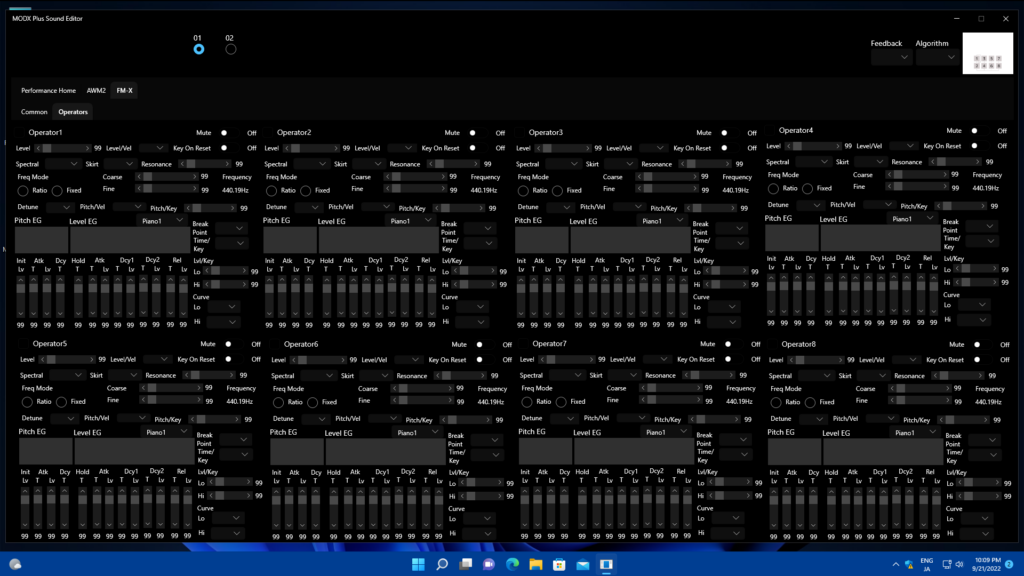Open File Explorer from the taskbar
This screenshot has height=576, width=1024.
click(536, 564)
